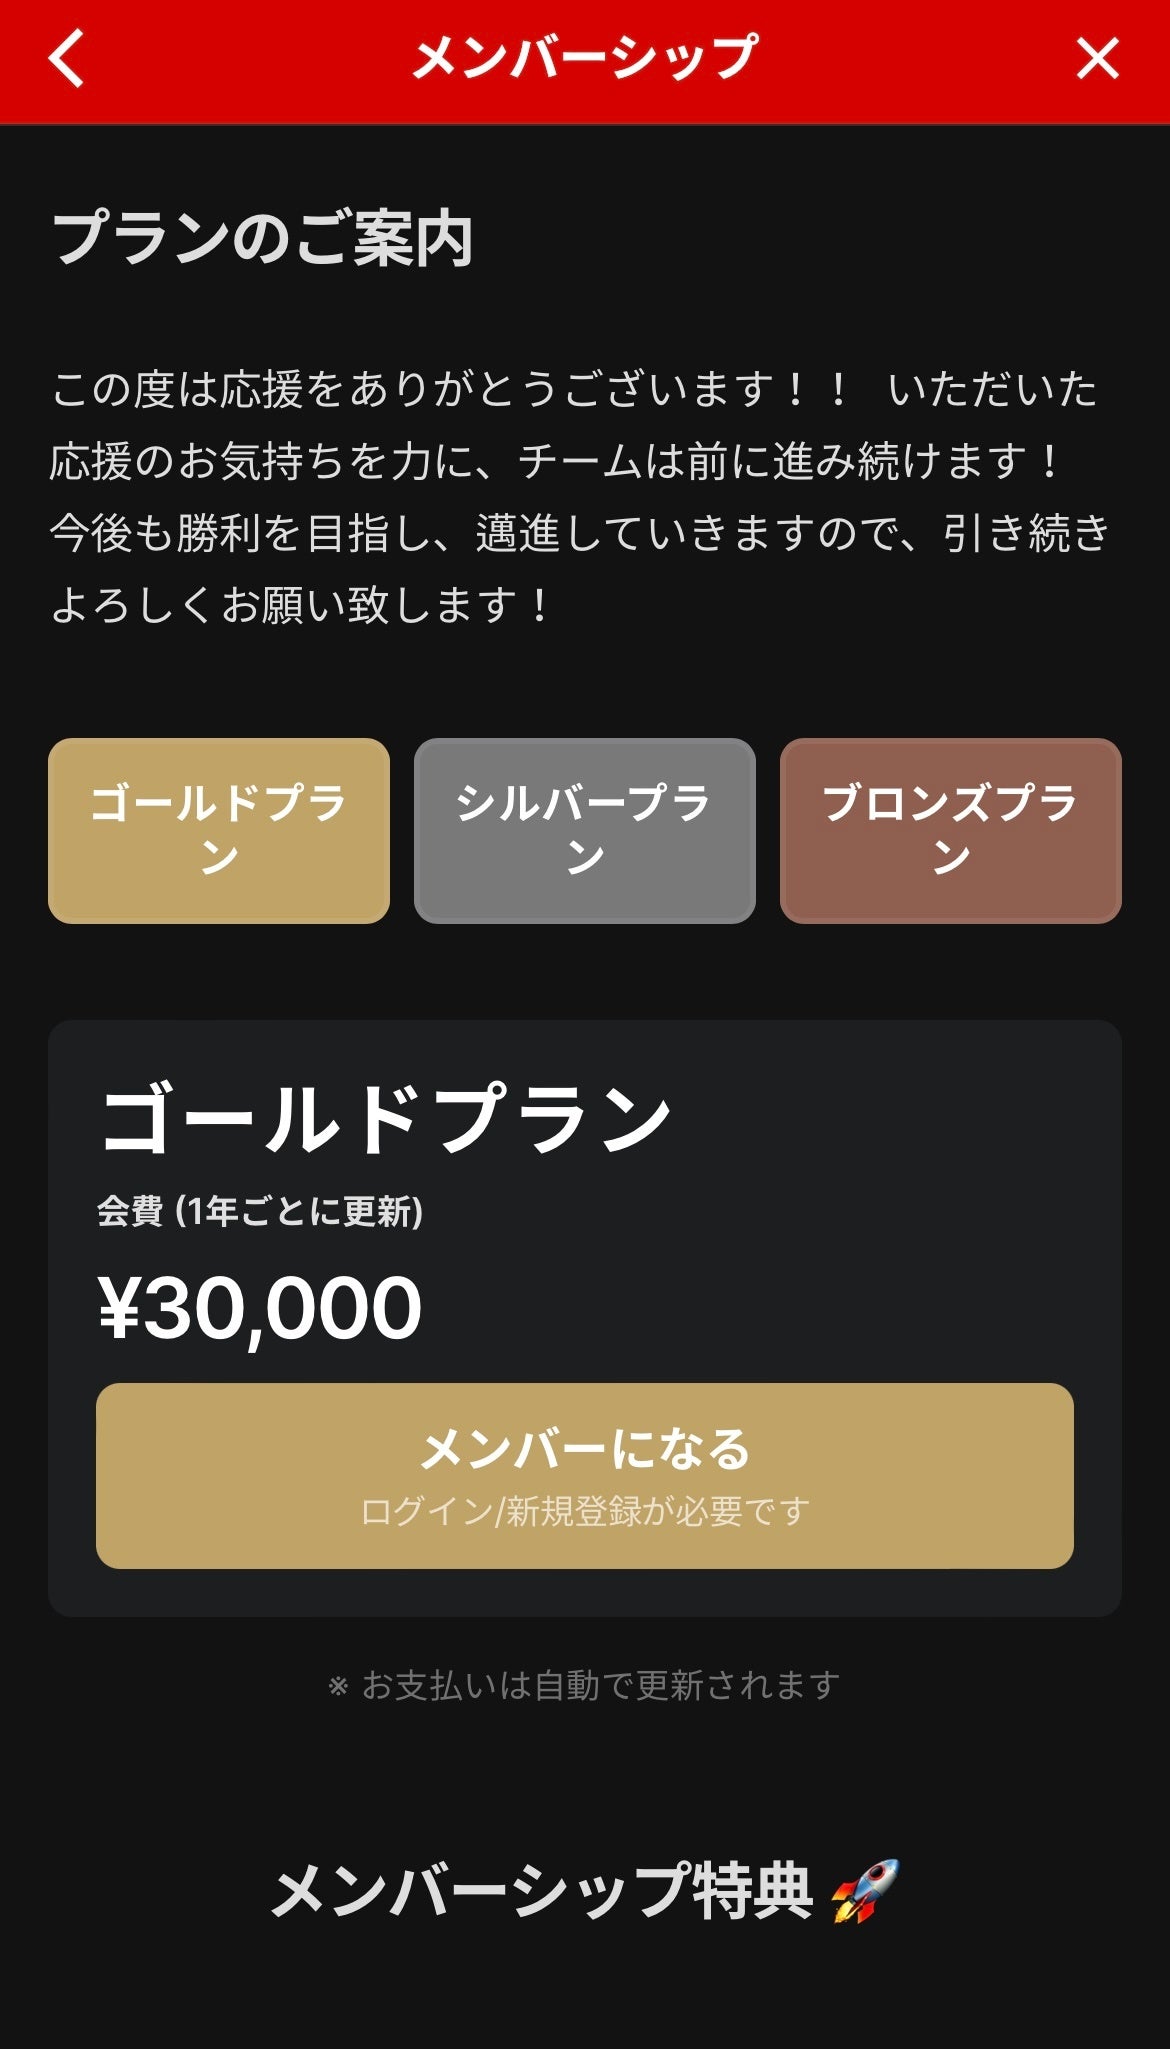Screen dimensions: 1170x2049
Task: Tap the back arrow in the header
Action: (x=67, y=58)
